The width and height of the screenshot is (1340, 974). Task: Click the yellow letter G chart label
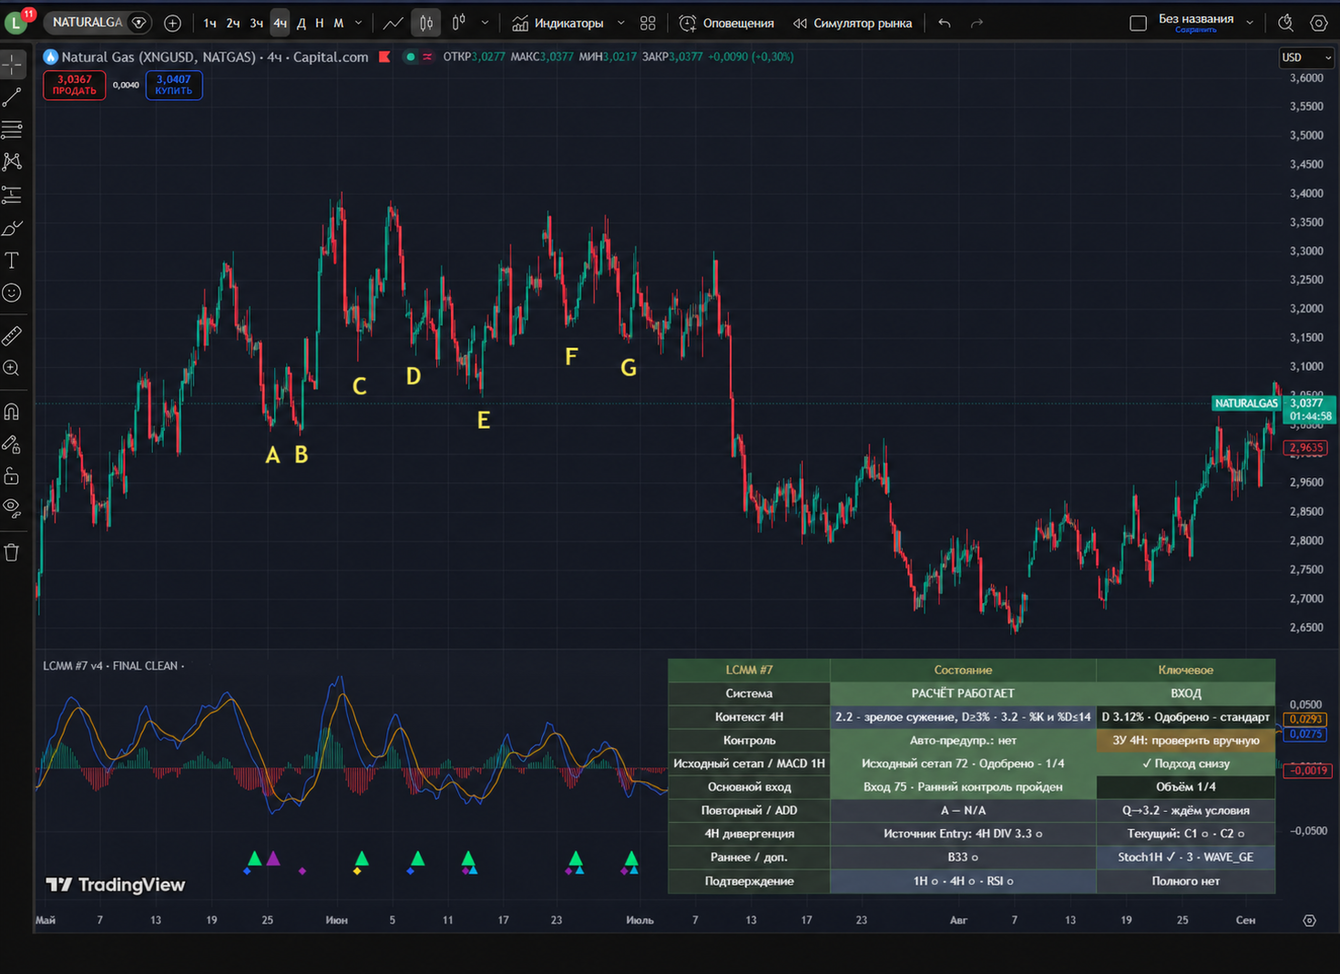pos(628,368)
